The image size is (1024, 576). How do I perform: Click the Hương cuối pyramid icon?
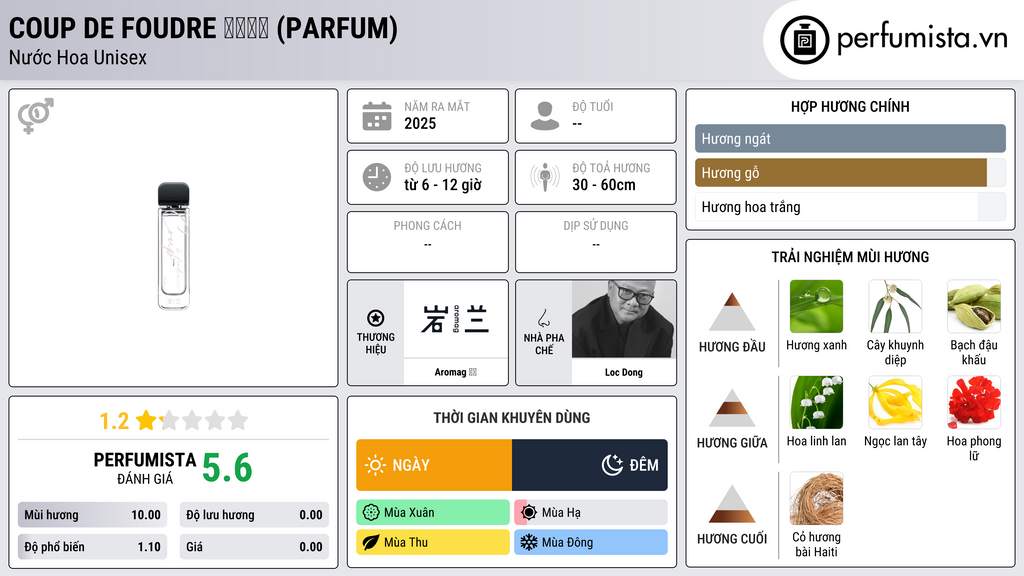[732, 504]
